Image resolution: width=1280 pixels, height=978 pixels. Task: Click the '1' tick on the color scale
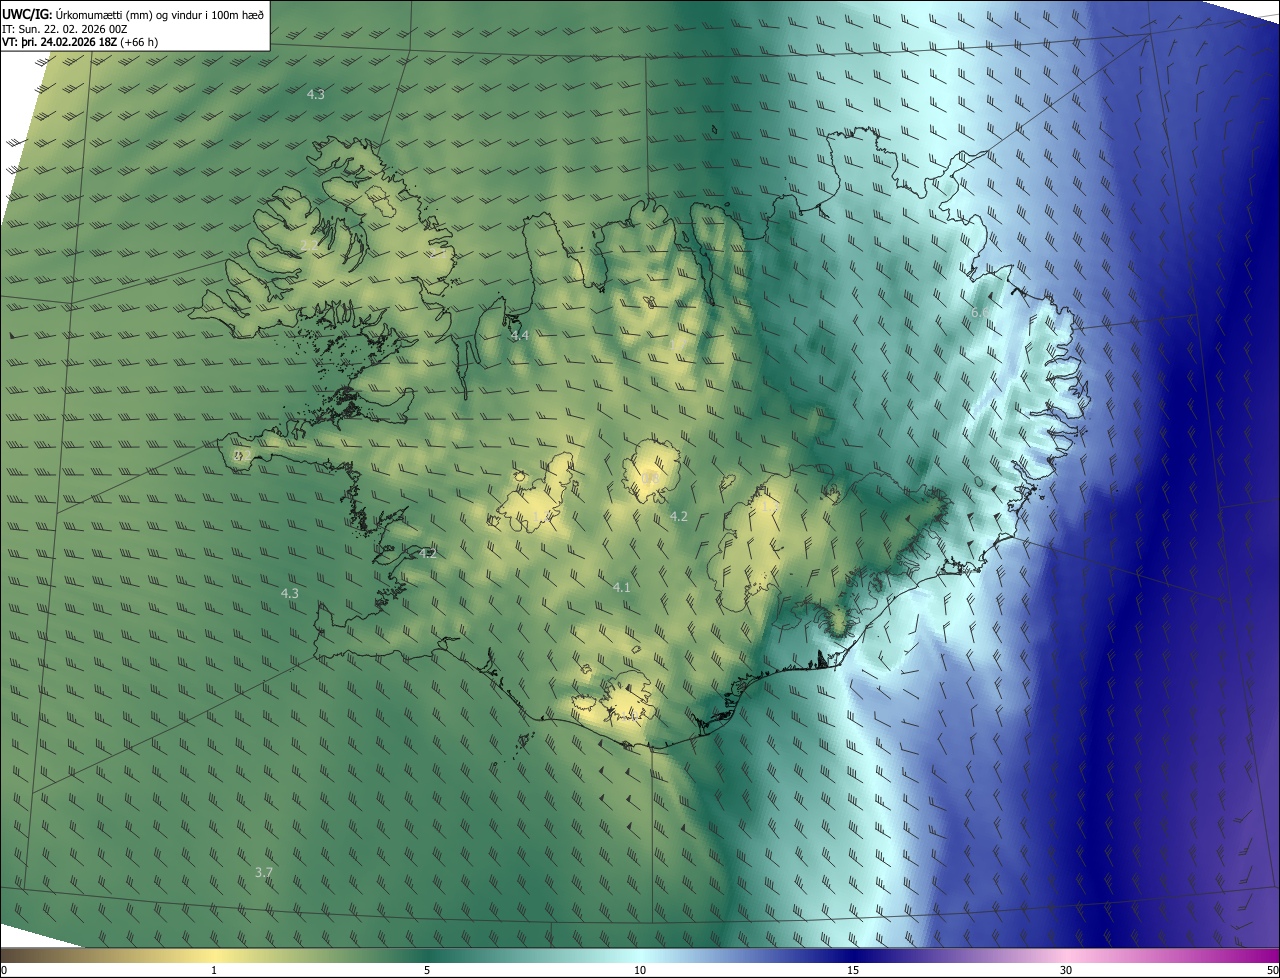214,970
